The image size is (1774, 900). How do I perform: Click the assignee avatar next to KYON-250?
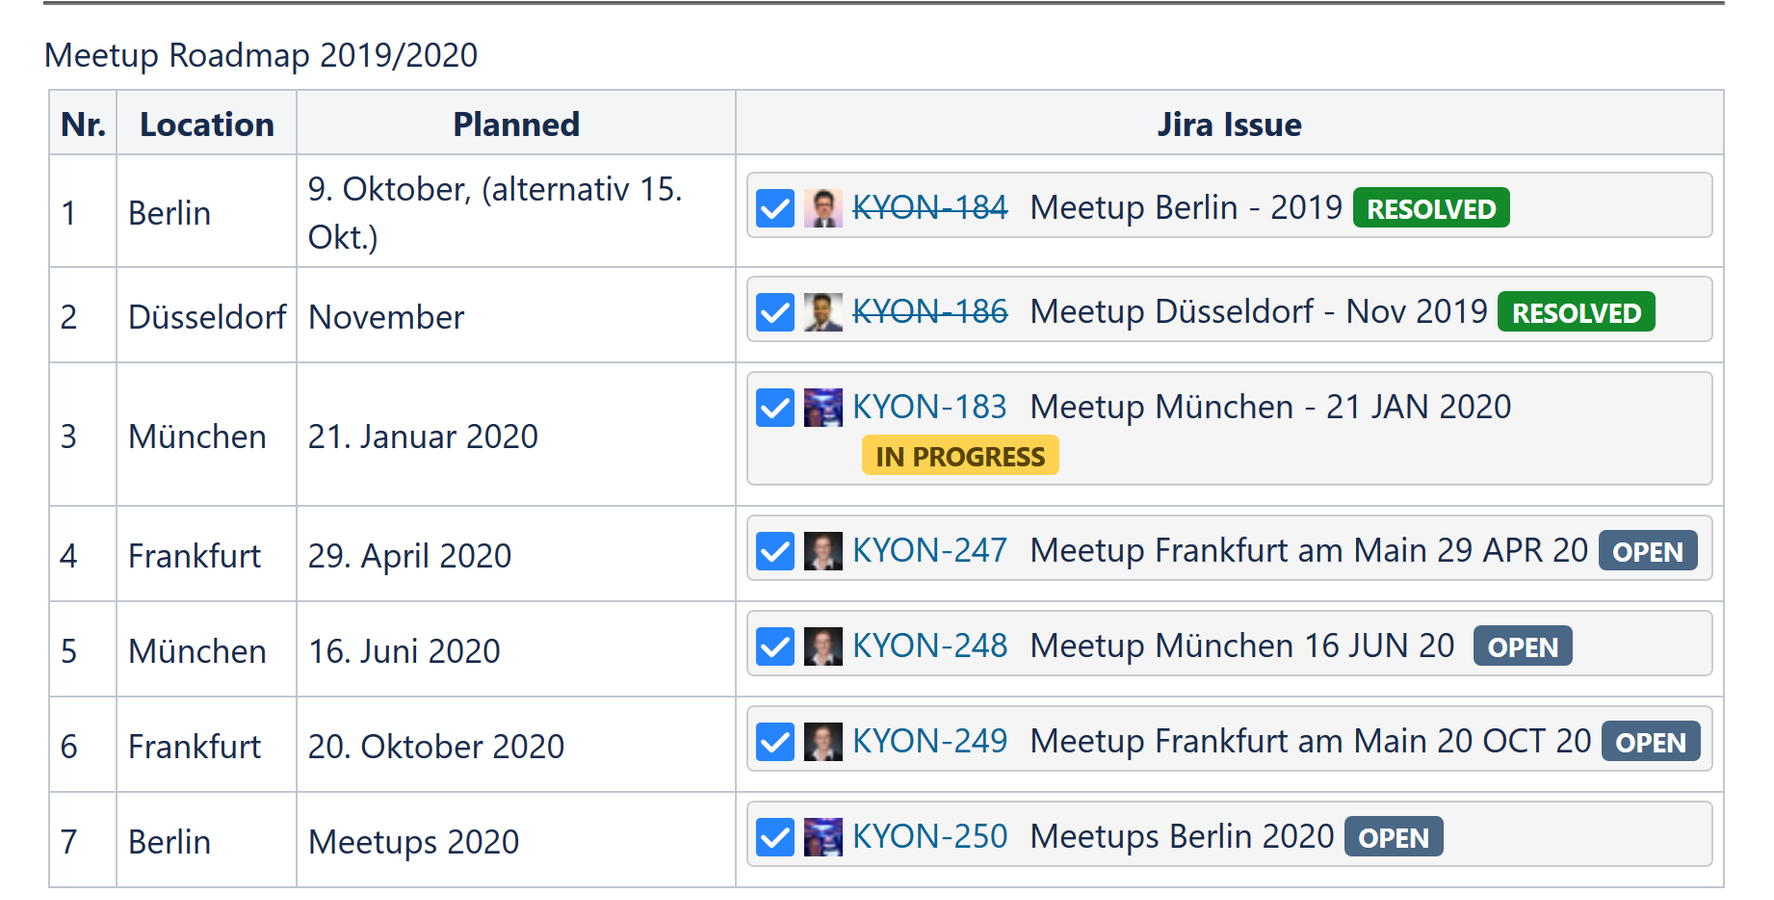[x=823, y=837]
